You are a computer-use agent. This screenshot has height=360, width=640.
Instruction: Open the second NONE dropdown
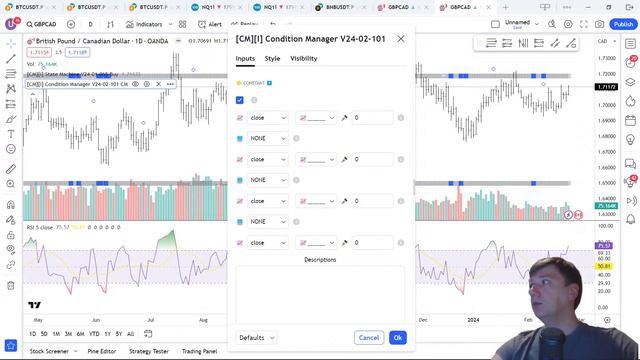pyautogui.click(x=268, y=180)
